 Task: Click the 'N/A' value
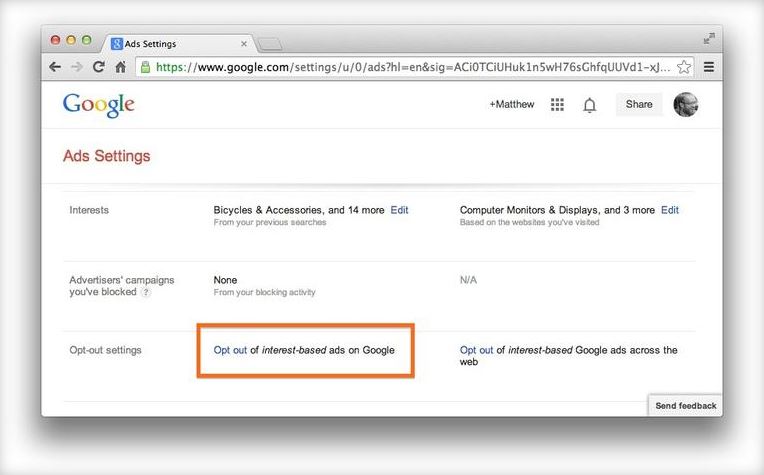(468, 280)
